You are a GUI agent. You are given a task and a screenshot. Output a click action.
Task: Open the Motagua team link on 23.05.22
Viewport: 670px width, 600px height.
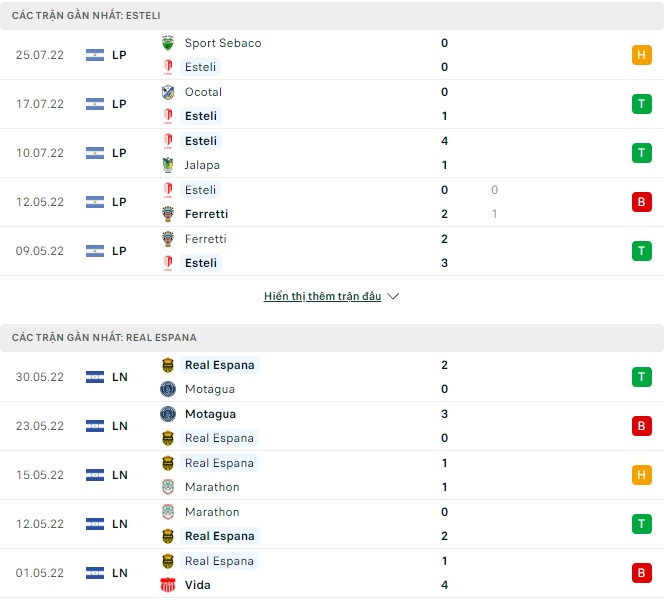coord(210,414)
